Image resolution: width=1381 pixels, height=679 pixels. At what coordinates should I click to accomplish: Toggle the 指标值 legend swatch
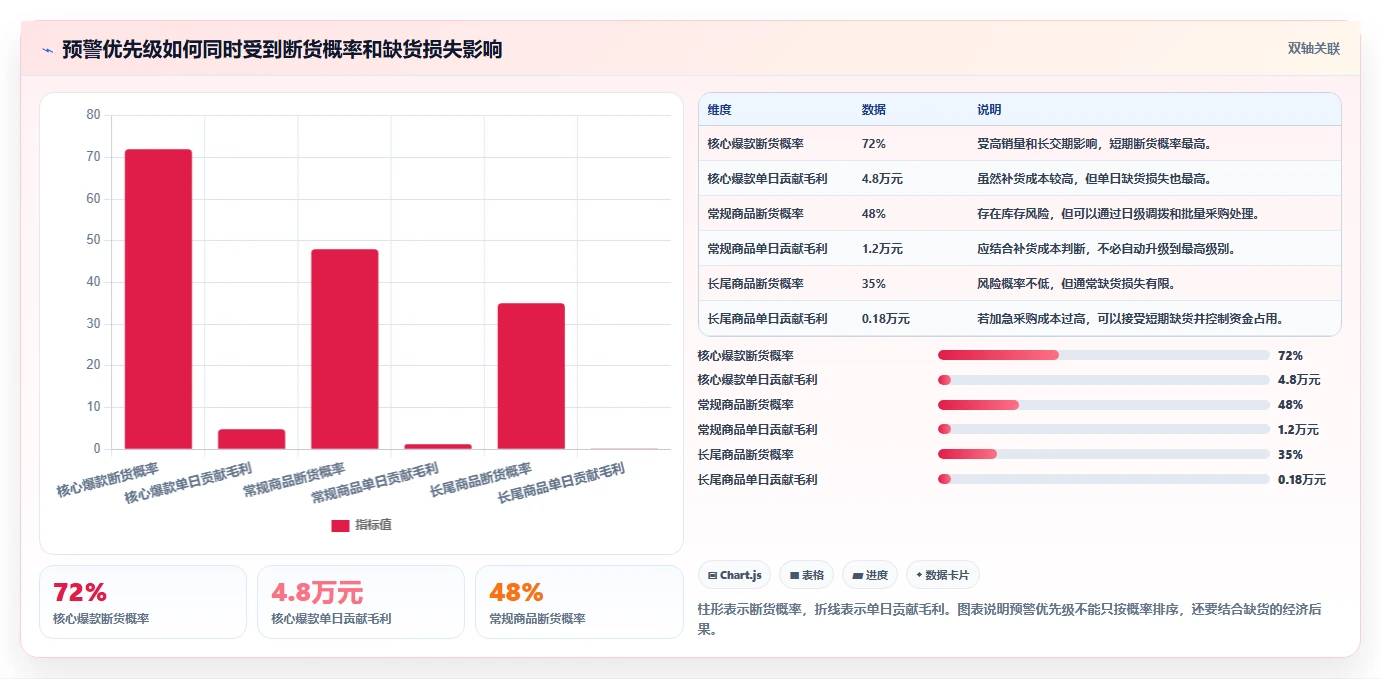[340, 525]
